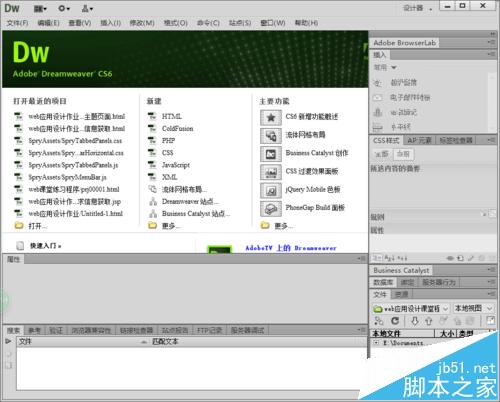The image size is (500, 402).
Task: Select the 全部 mode in CSS panel
Action: pos(382,154)
